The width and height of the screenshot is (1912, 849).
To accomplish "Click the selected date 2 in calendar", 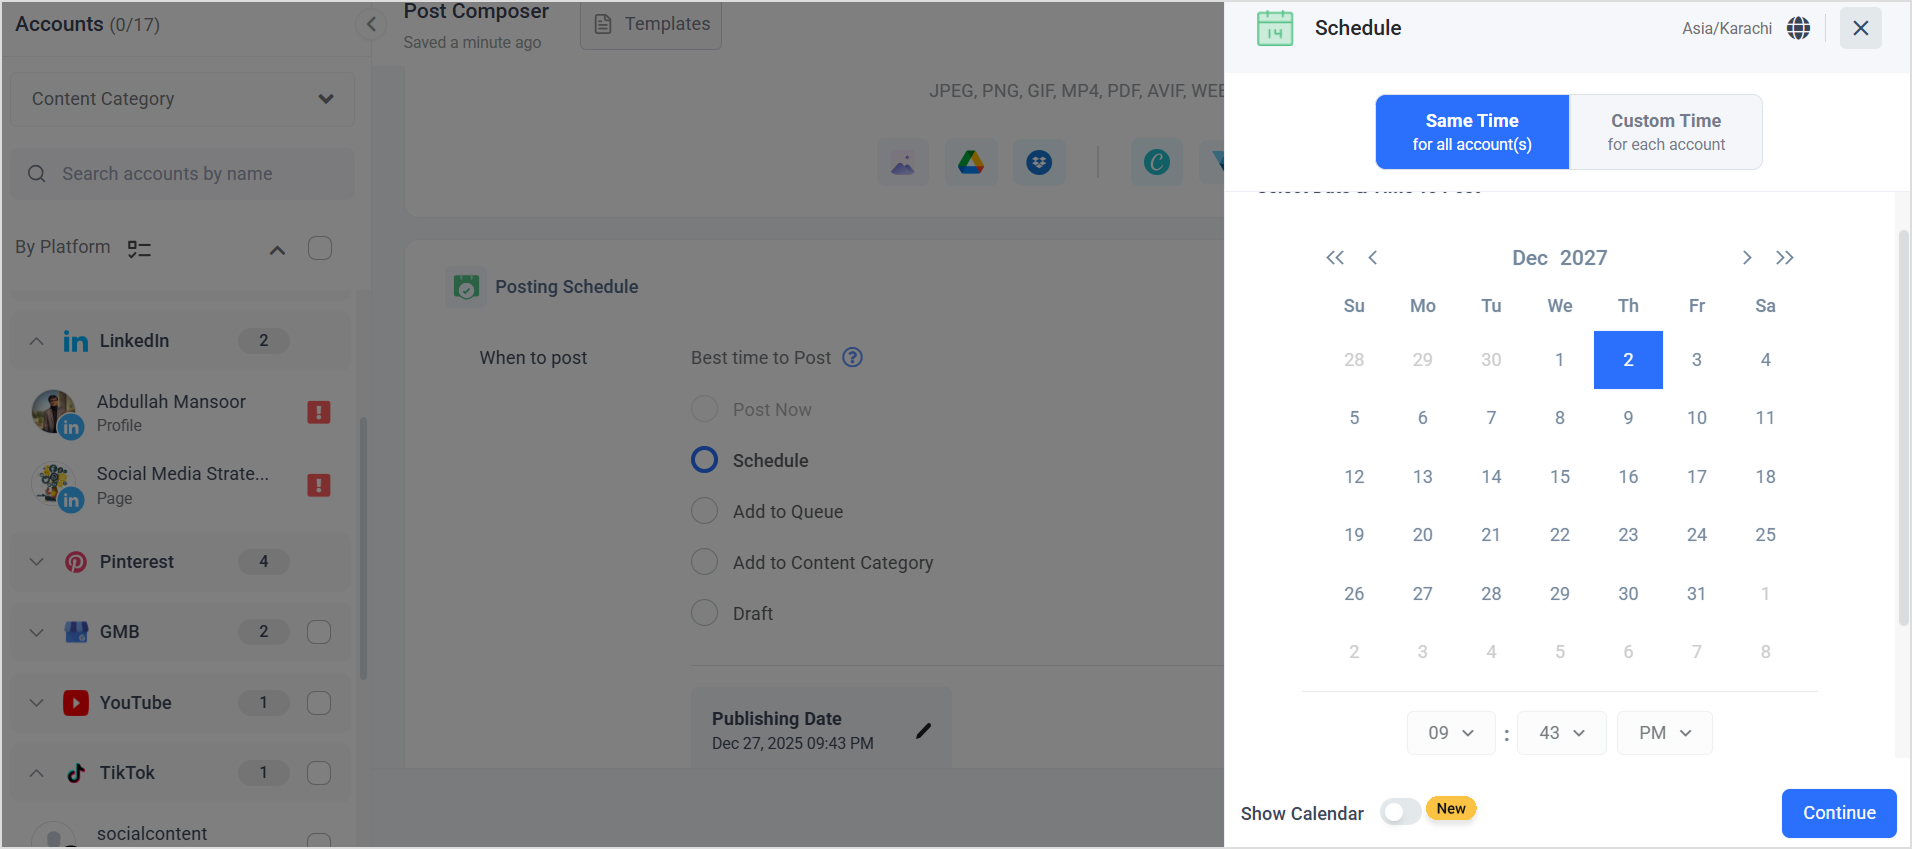I will tap(1628, 360).
